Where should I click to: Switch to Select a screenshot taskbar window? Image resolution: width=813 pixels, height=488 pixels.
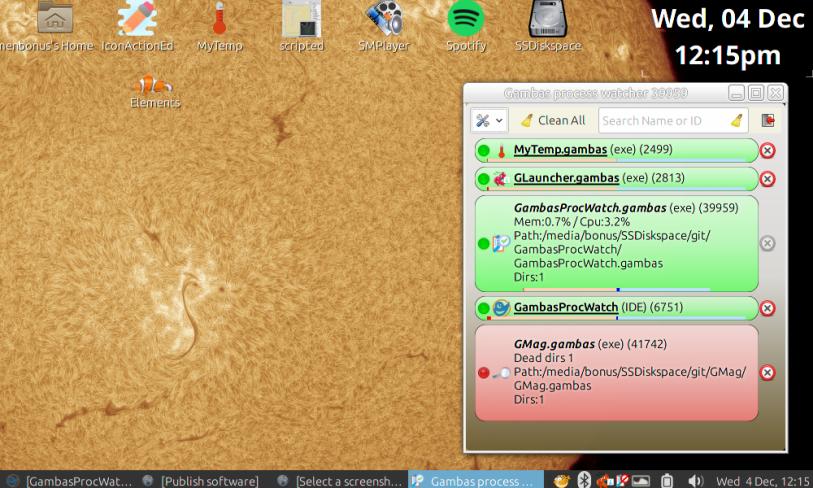[340, 481]
